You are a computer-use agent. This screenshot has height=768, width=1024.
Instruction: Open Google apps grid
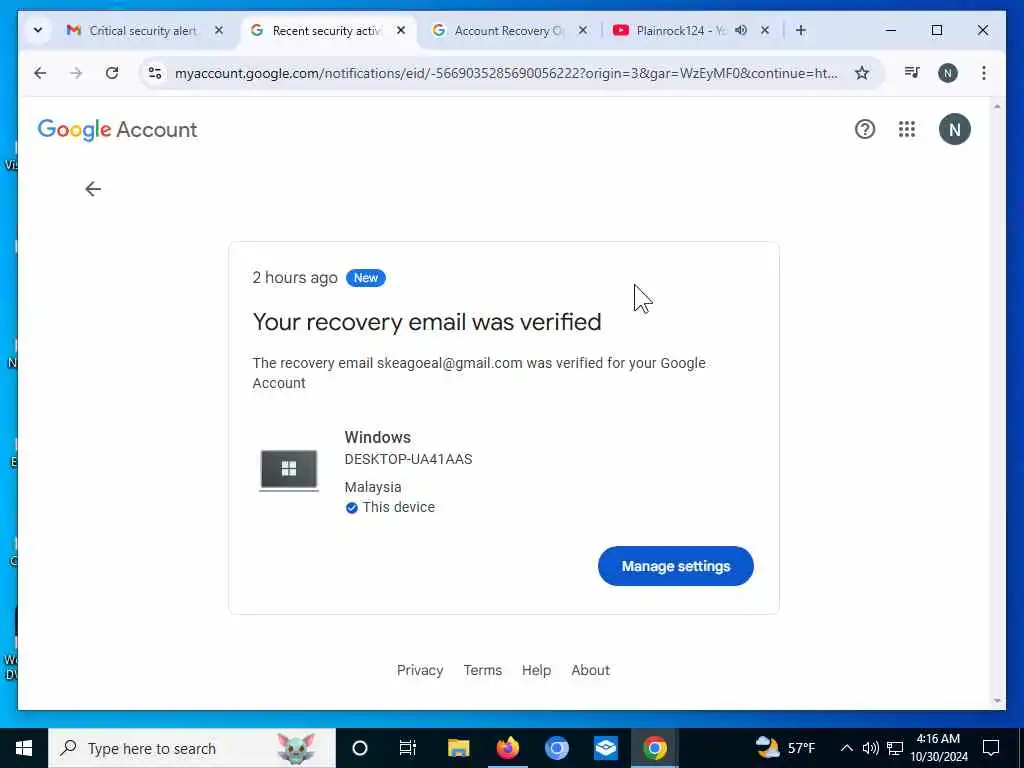[x=906, y=129]
